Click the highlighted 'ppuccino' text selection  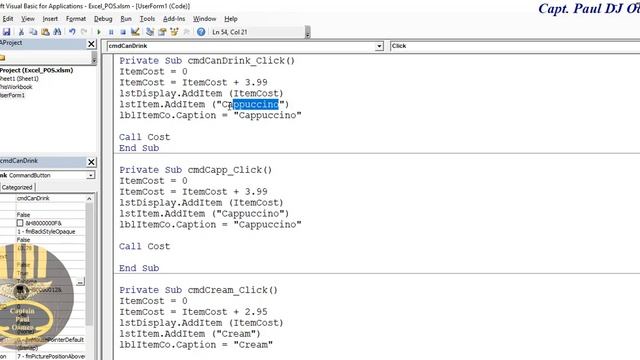256,104
